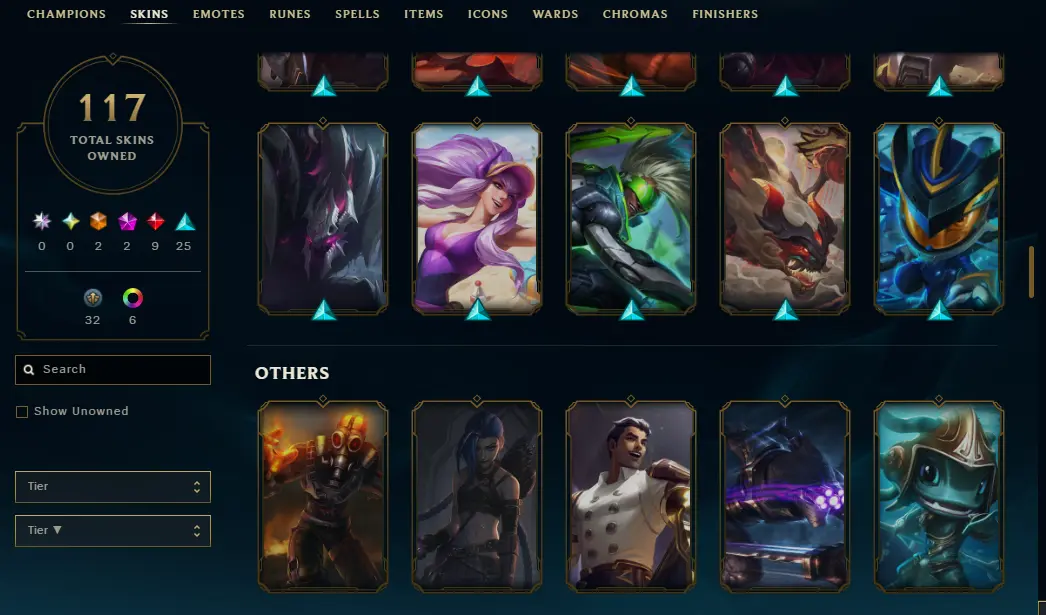Image resolution: width=1046 pixels, height=615 pixels.
Task: Click the Search skins input field
Action: 113,370
